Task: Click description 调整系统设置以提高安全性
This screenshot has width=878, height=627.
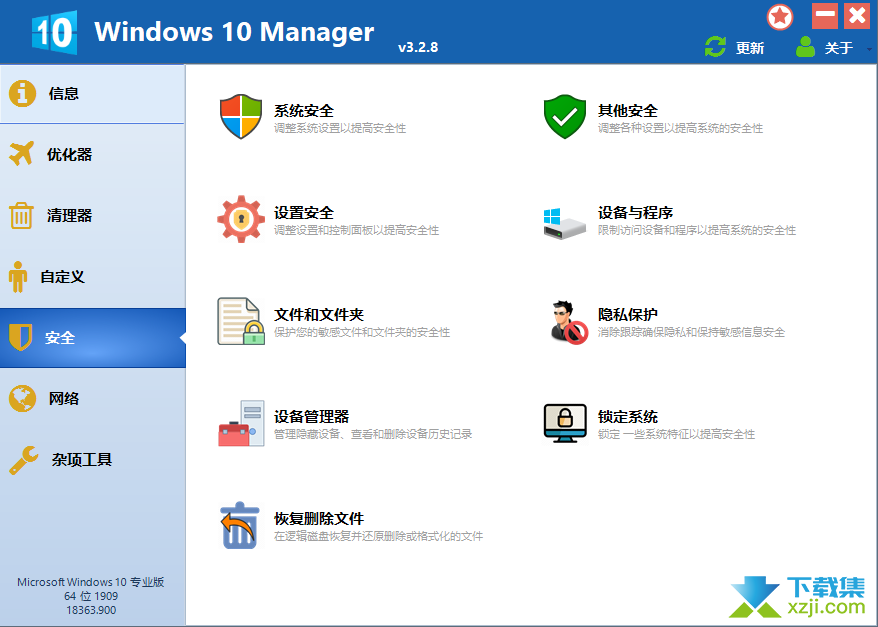Action: (340, 128)
